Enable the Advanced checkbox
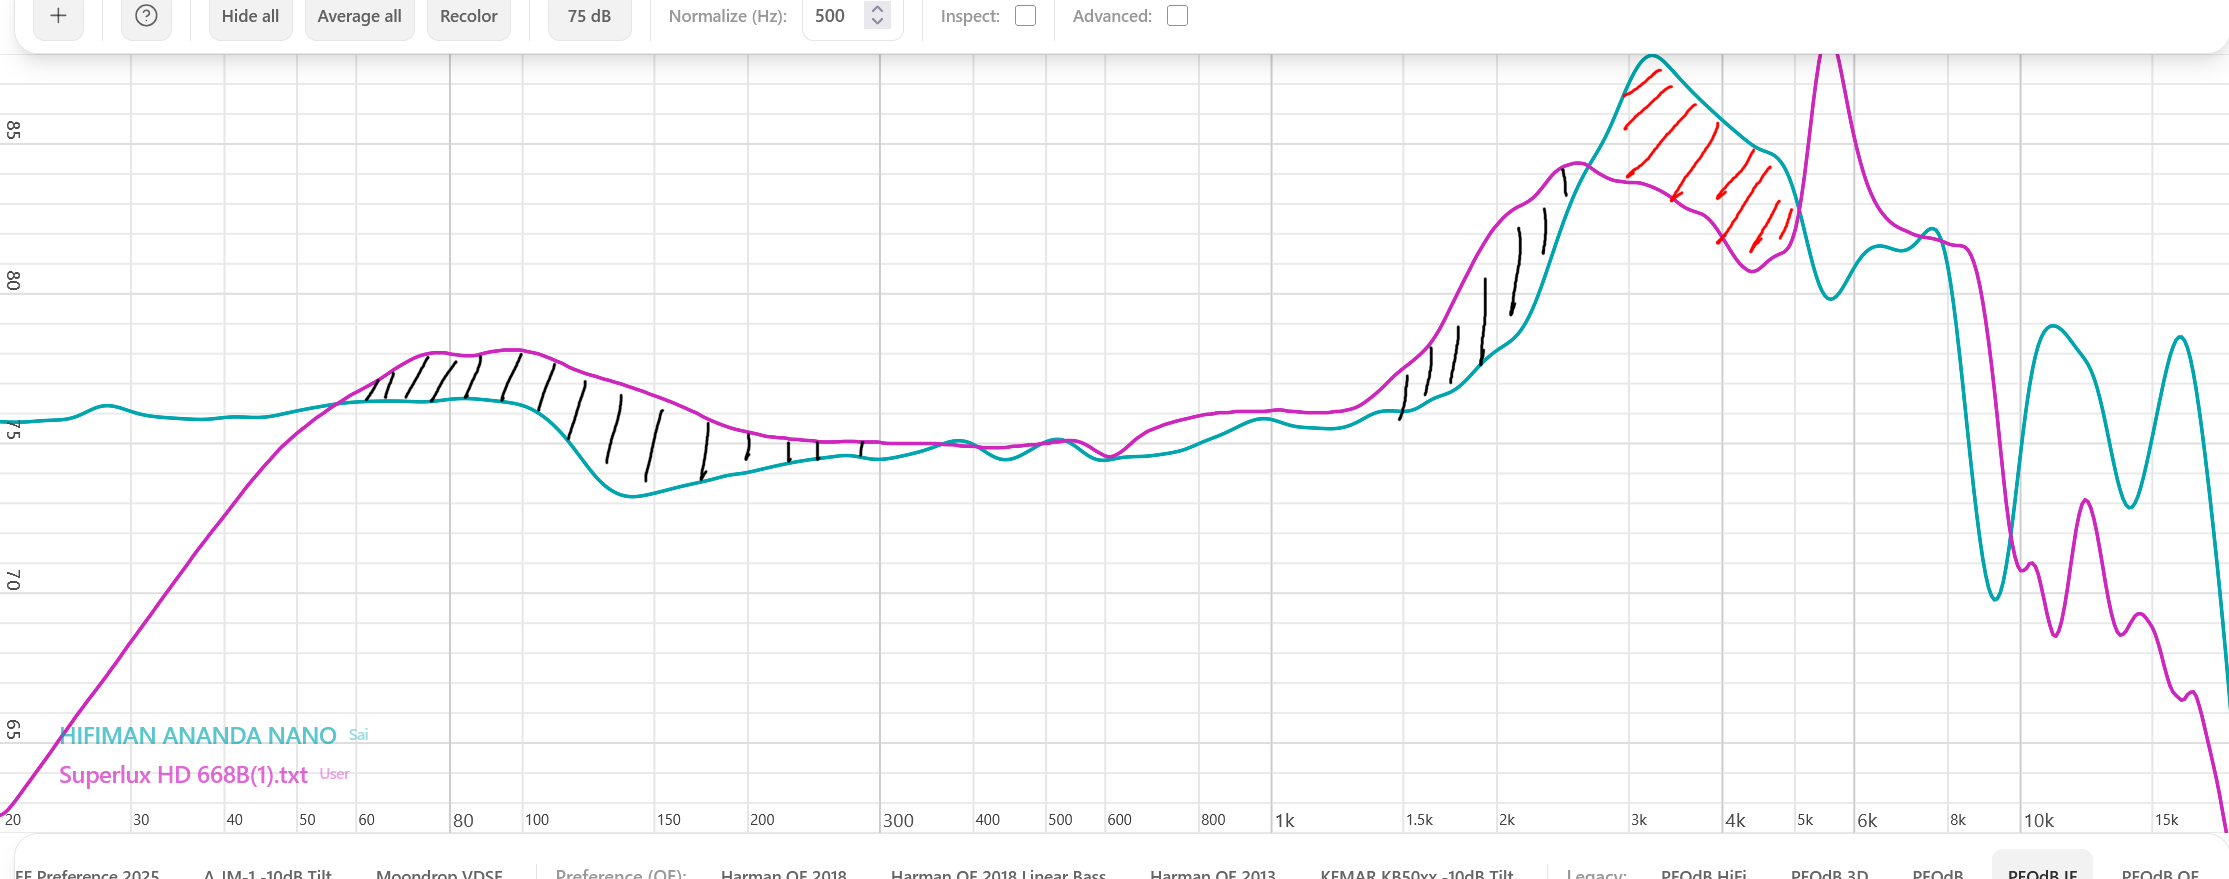The height and width of the screenshot is (879, 2229). 1177,16
